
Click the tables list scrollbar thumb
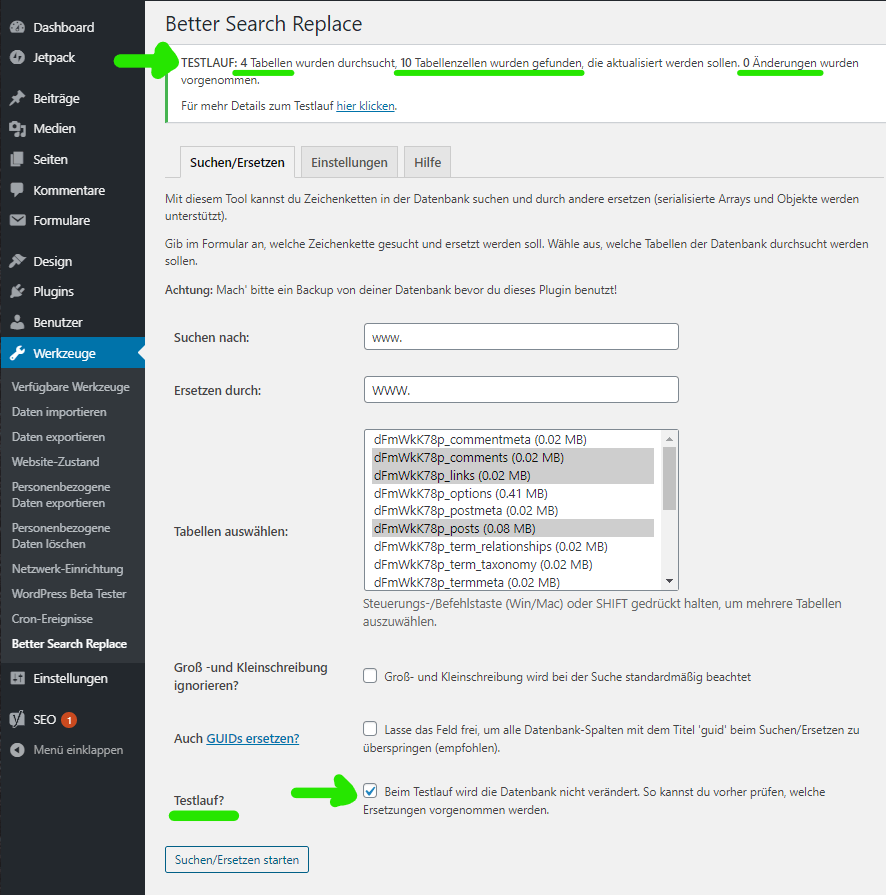(x=669, y=478)
